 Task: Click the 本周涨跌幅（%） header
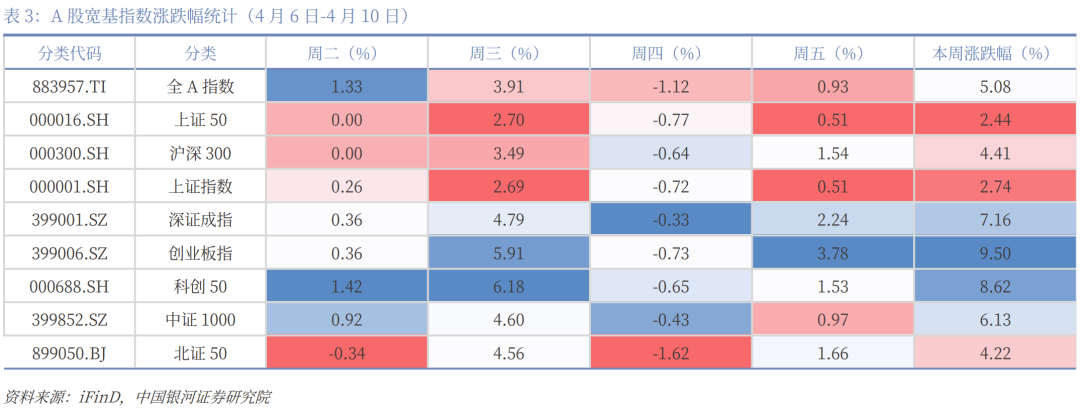click(x=993, y=53)
